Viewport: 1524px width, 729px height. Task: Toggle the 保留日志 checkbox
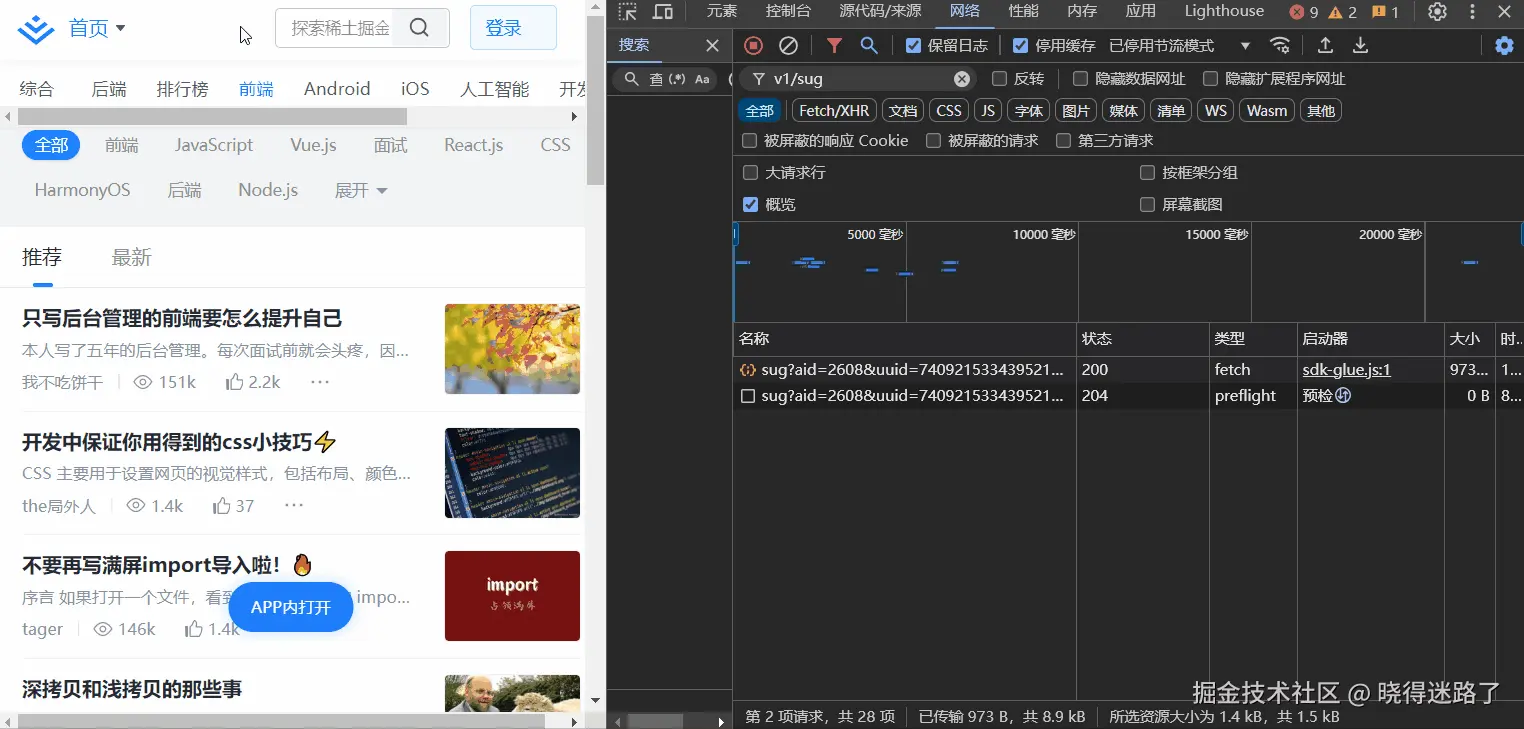(913, 45)
